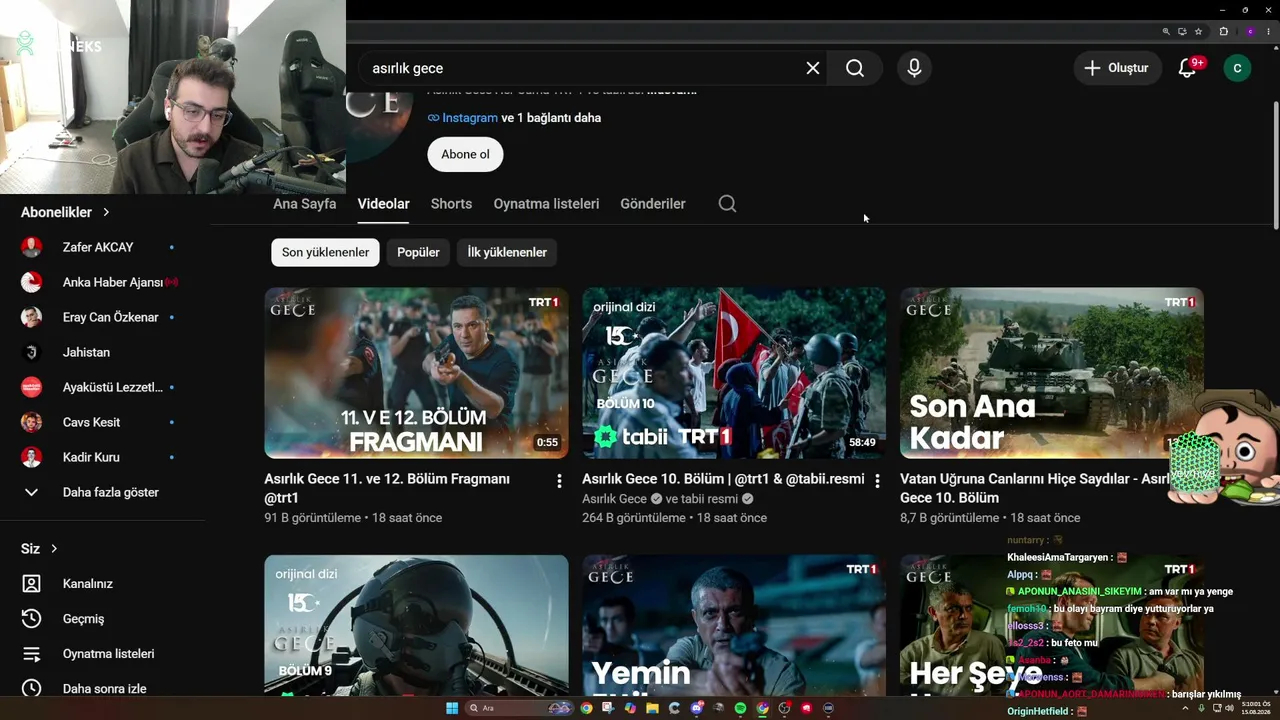Play the 'Son Ana Kadar' video thumbnail
Viewport: 1280px width, 720px height.
pyautogui.click(x=1052, y=373)
